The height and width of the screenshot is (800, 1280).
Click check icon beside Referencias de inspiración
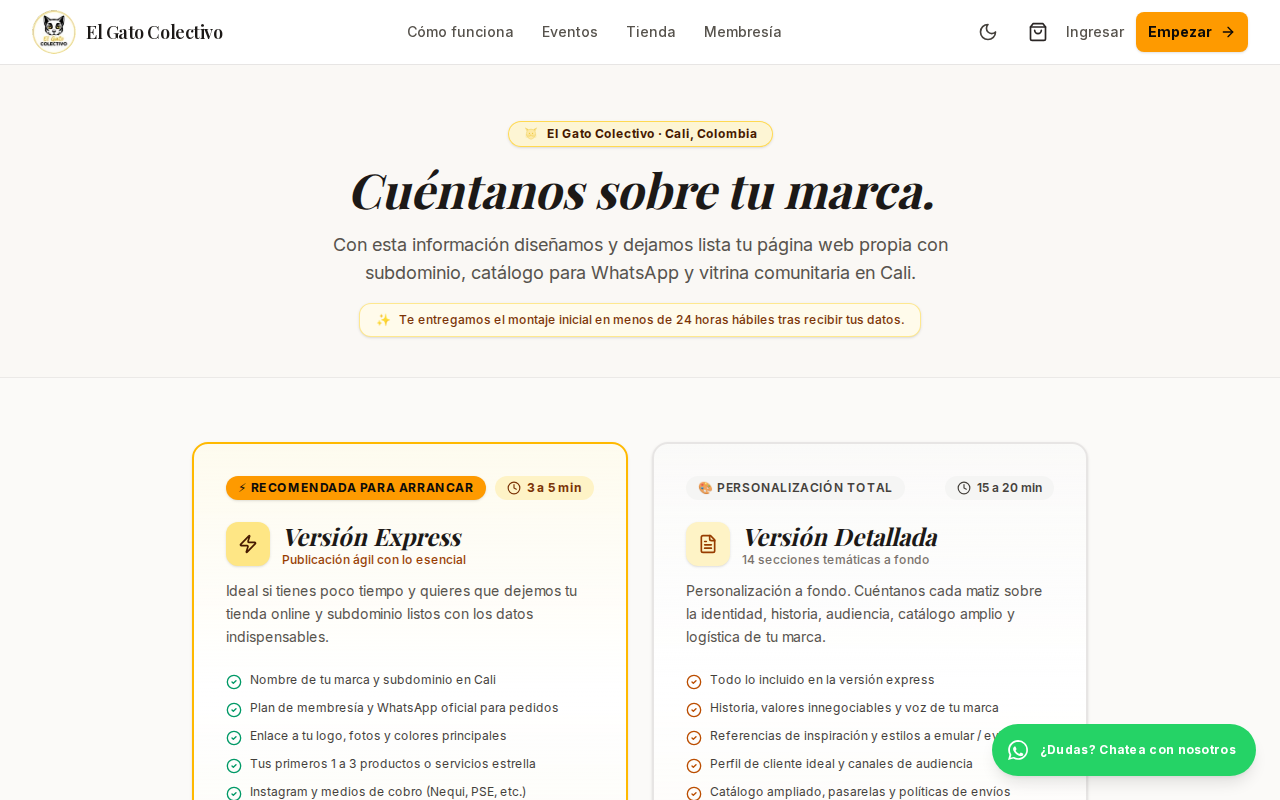694,738
